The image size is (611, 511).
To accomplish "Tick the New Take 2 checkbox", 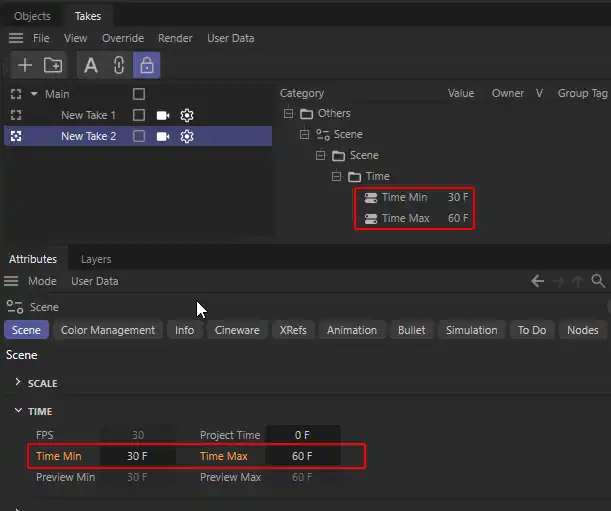I will (x=139, y=136).
